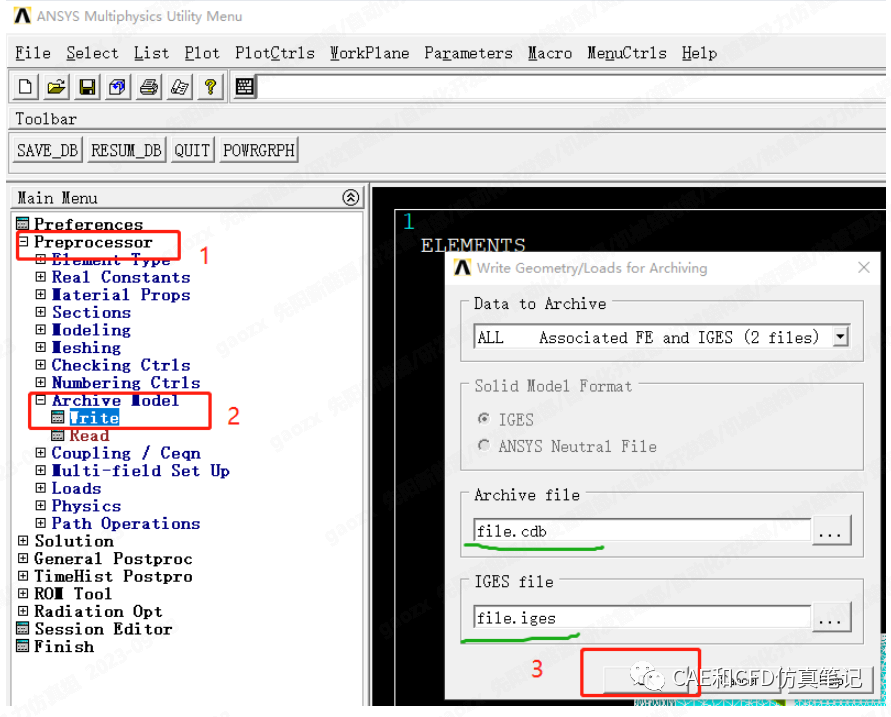Screen dimensions: 891x717
Task: Expand the Loads node
Action: coord(40,488)
